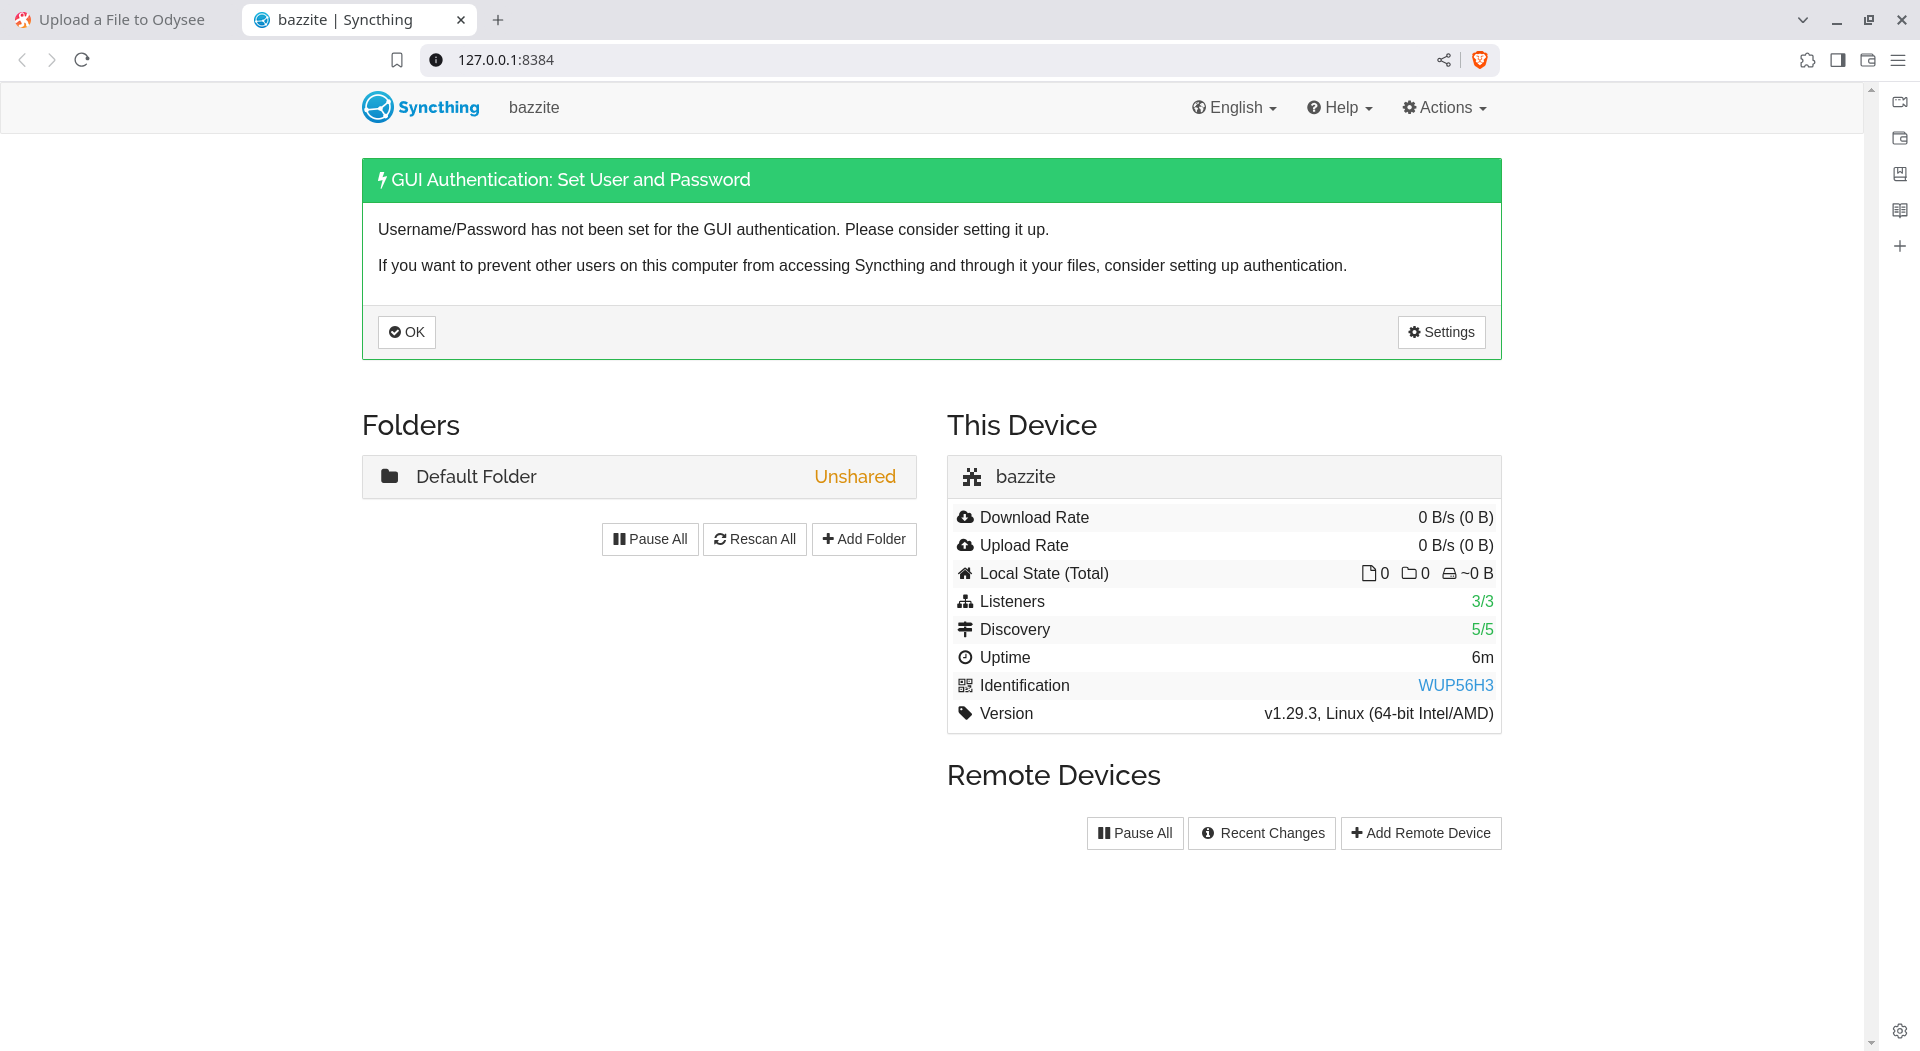
Task: Click the Unshared status label
Action: pos(854,477)
